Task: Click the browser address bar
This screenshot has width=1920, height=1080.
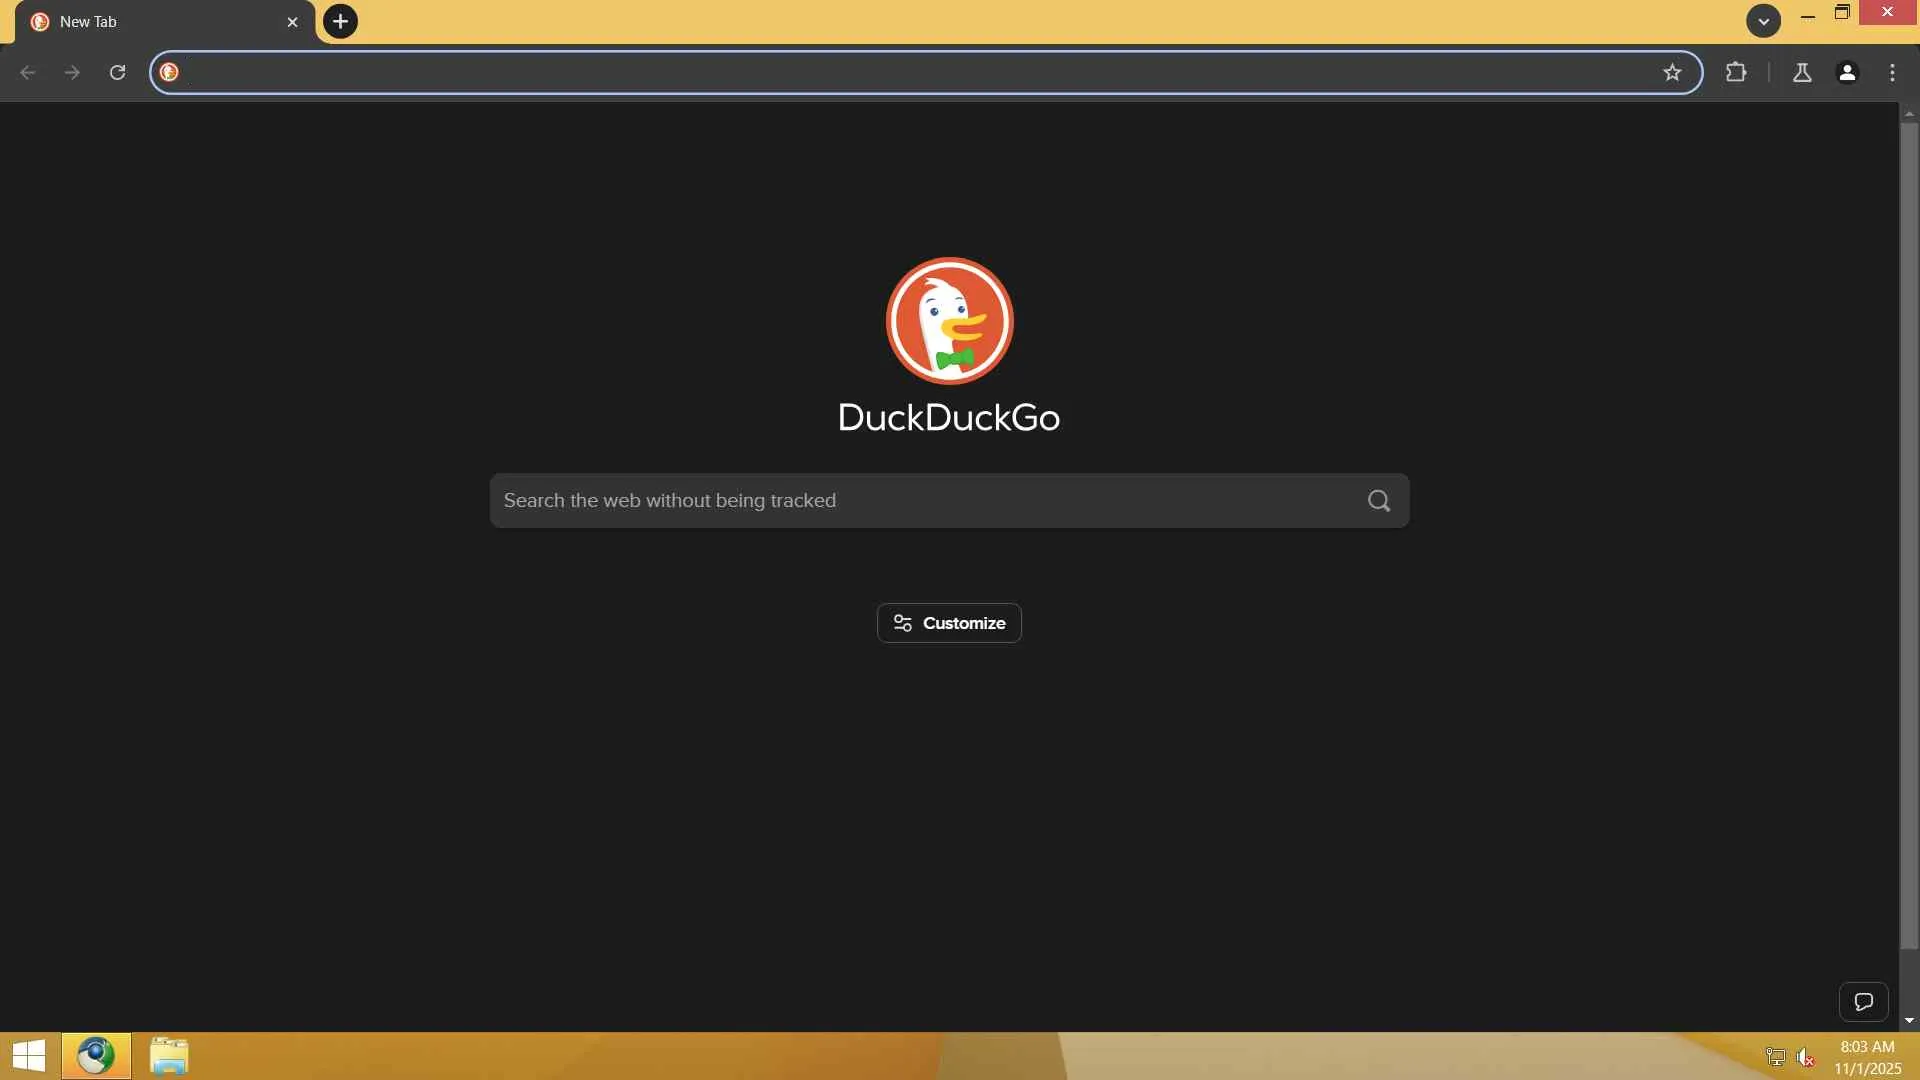Action: coord(900,72)
